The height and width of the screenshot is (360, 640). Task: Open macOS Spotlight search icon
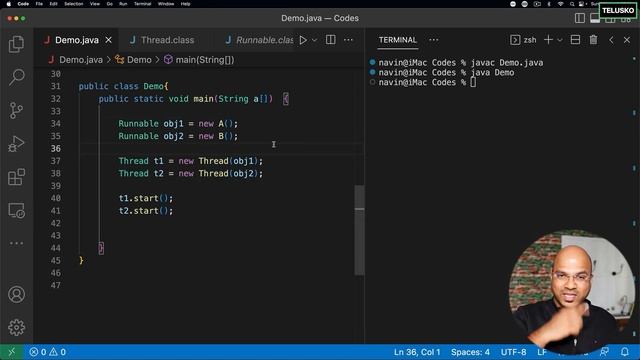pyautogui.click(x=572, y=4)
